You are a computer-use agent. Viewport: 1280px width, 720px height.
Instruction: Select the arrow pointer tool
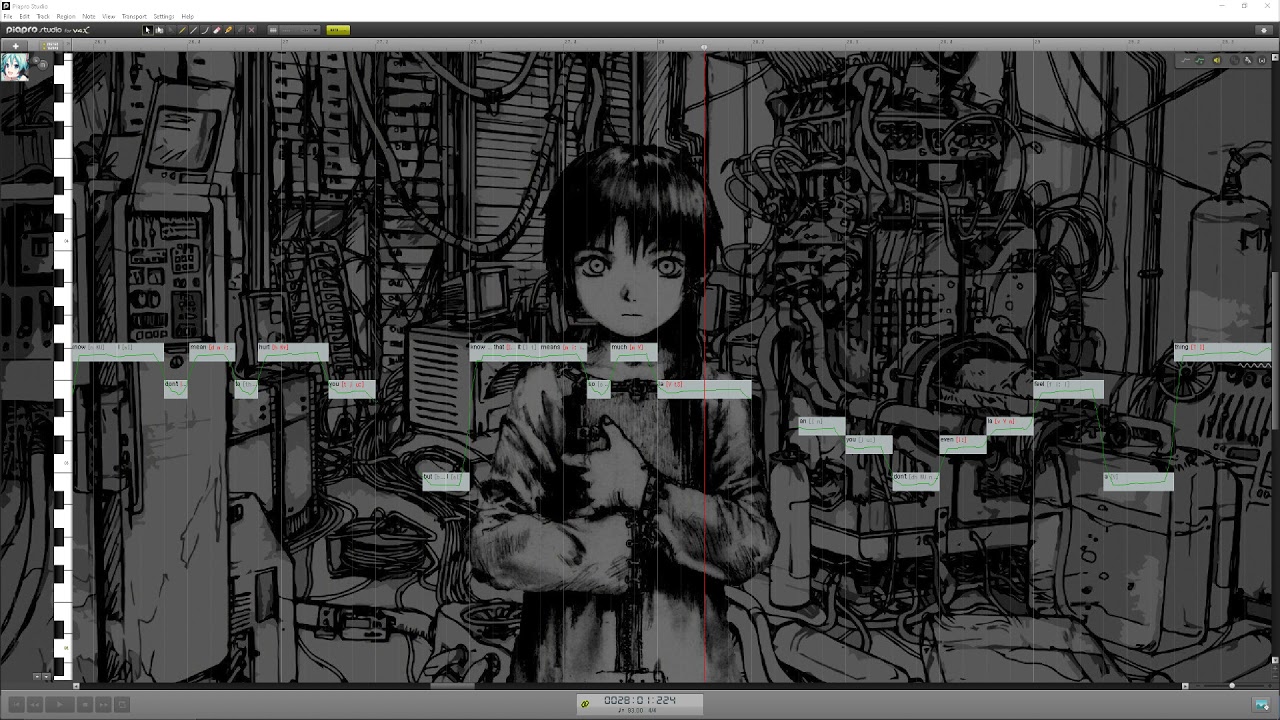[x=148, y=30]
